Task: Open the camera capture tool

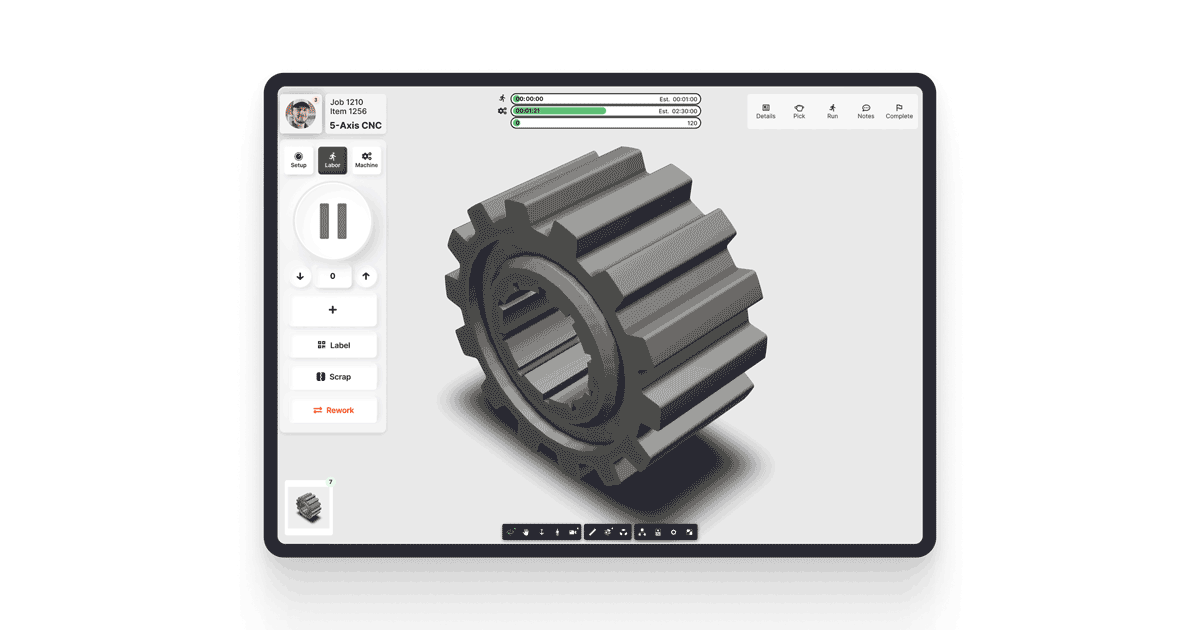Action: [x=573, y=531]
